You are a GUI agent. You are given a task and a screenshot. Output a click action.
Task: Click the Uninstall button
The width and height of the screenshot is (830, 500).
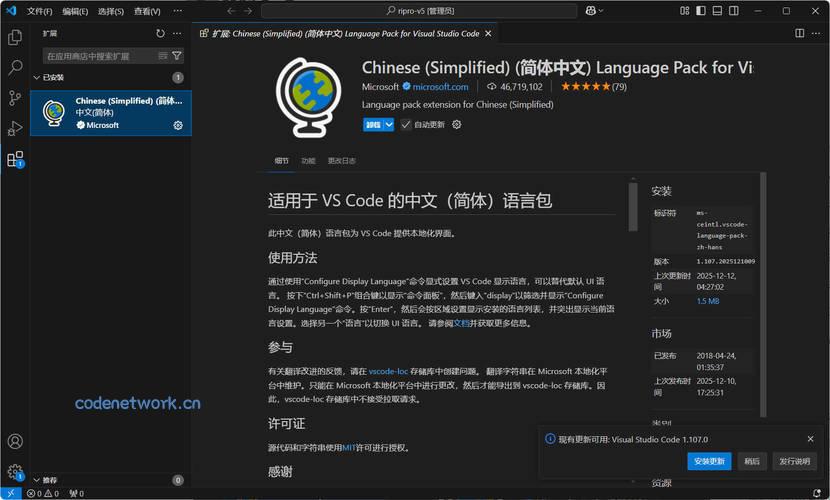point(373,125)
